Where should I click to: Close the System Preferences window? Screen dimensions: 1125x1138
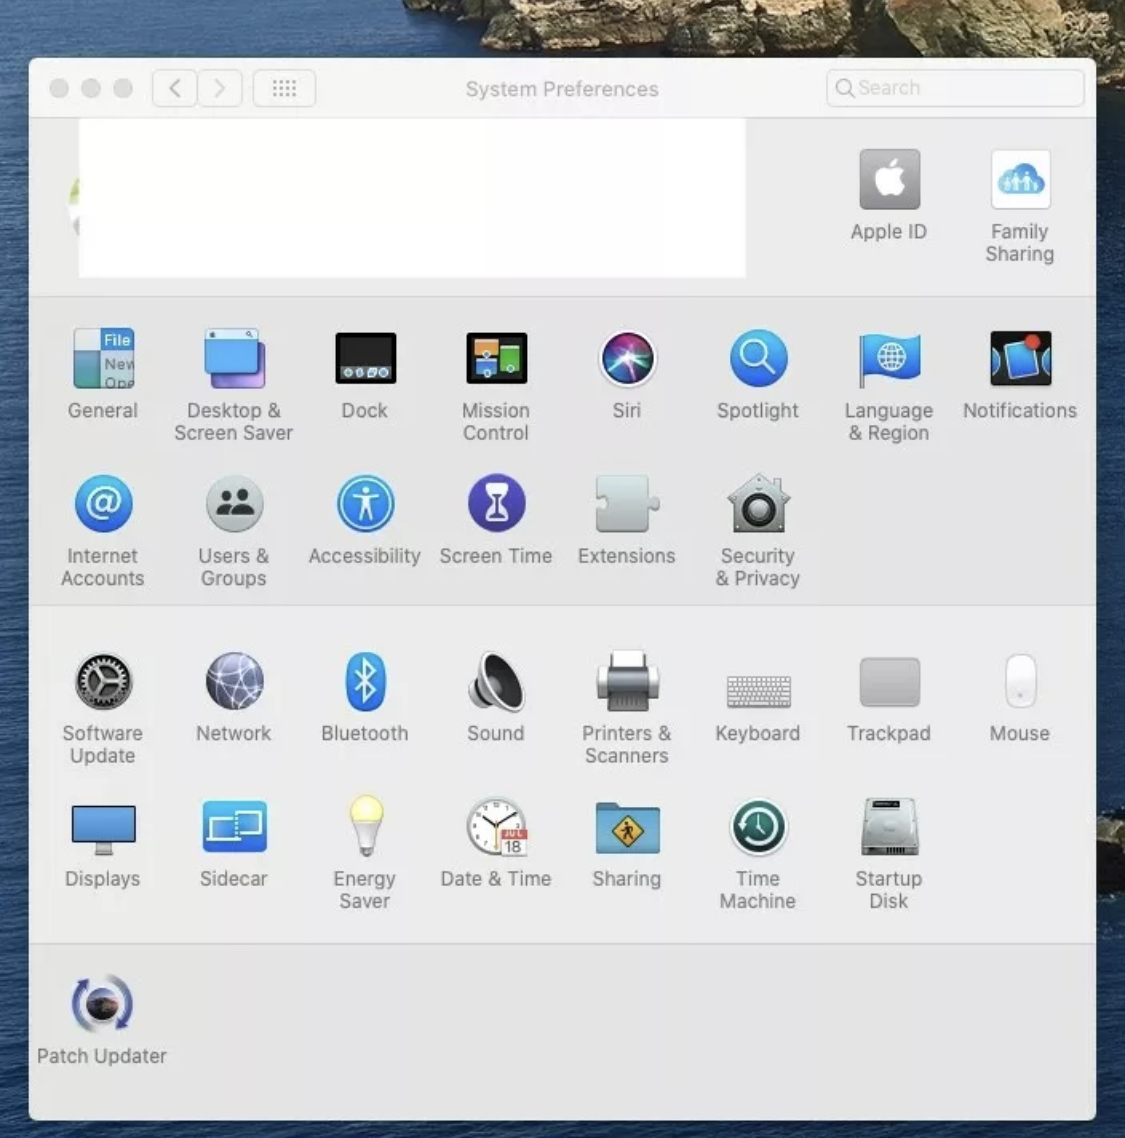59,88
